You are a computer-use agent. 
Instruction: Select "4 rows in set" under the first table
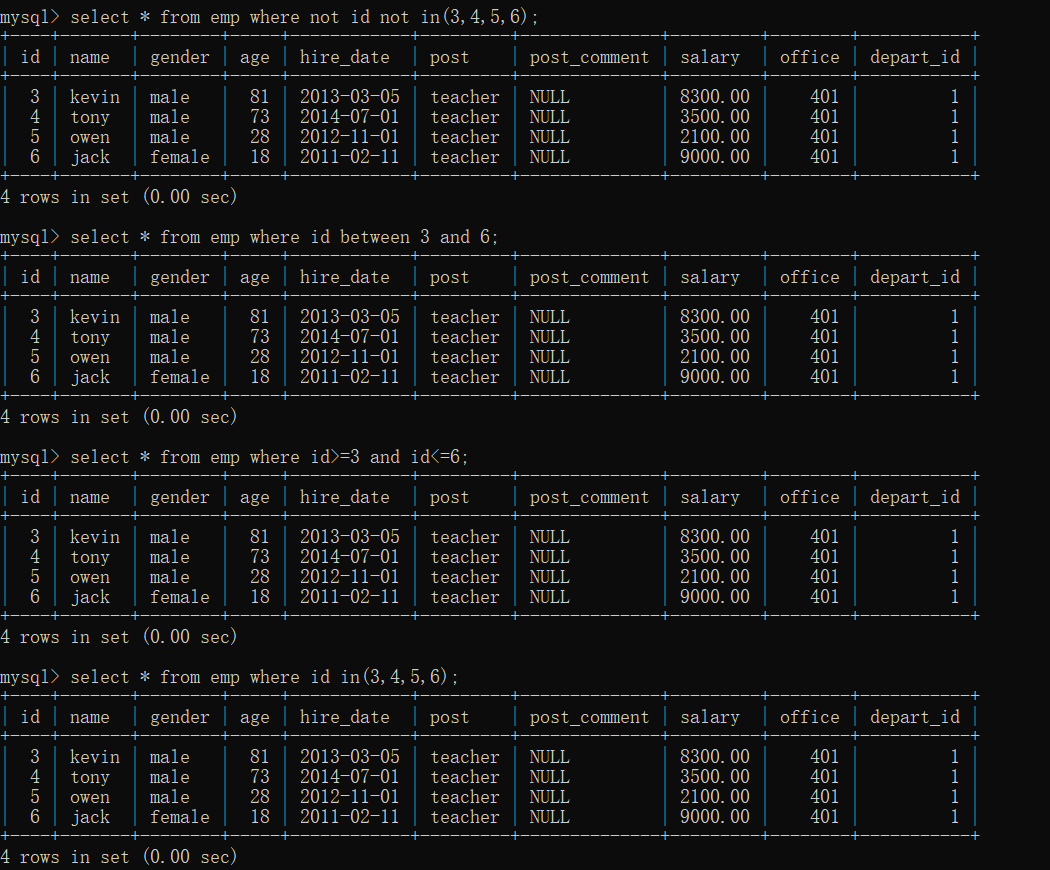click(65, 197)
